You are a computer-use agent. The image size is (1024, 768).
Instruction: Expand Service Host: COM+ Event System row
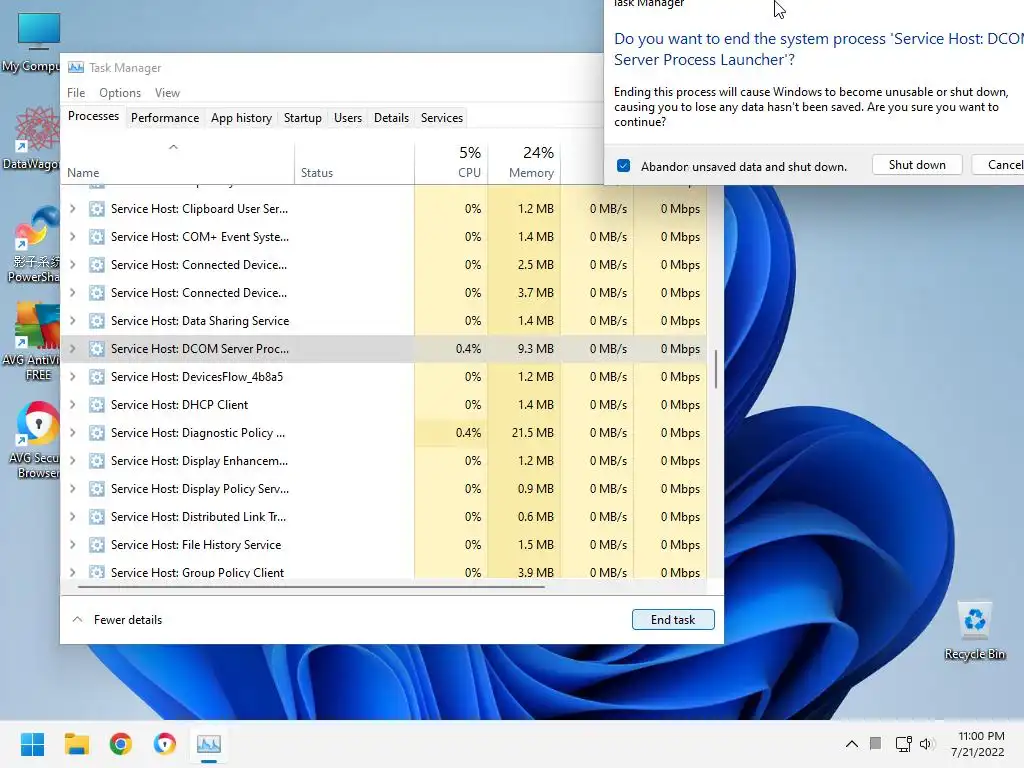72,237
